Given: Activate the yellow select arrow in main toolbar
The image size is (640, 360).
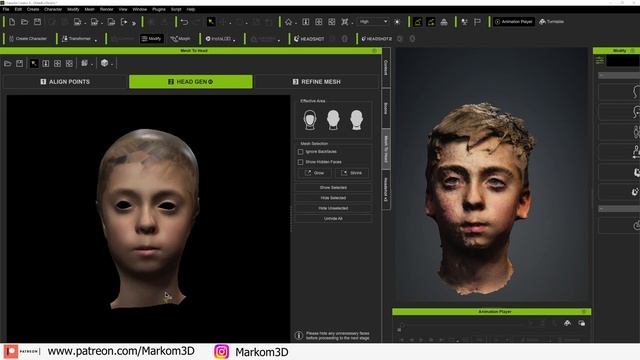Looking at the screenshot, I should coord(211,22).
